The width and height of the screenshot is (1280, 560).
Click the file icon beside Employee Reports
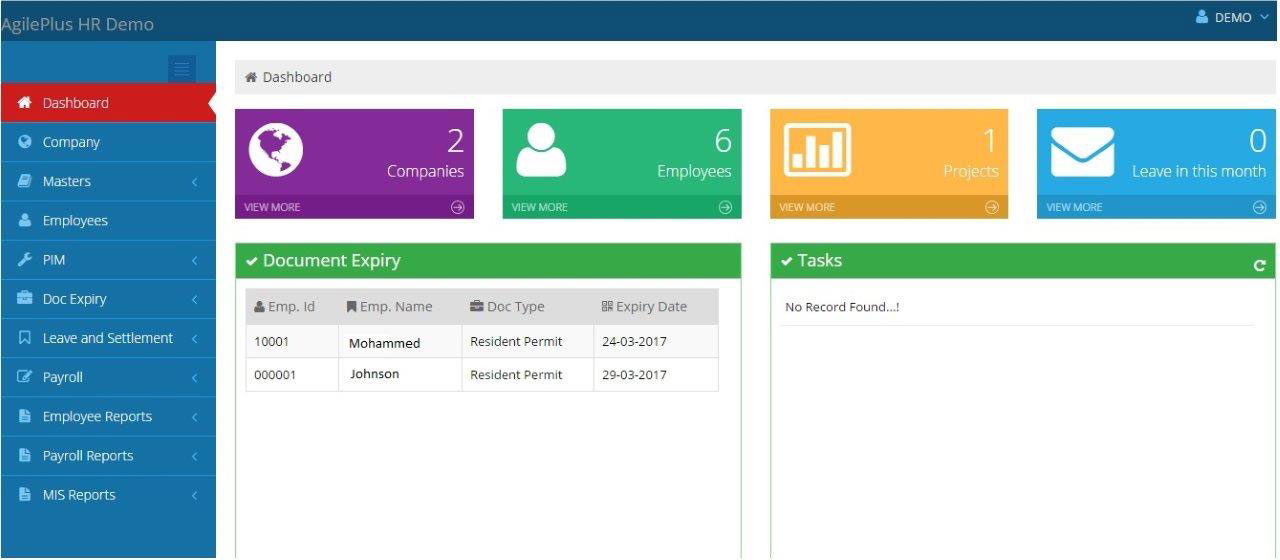[25, 416]
